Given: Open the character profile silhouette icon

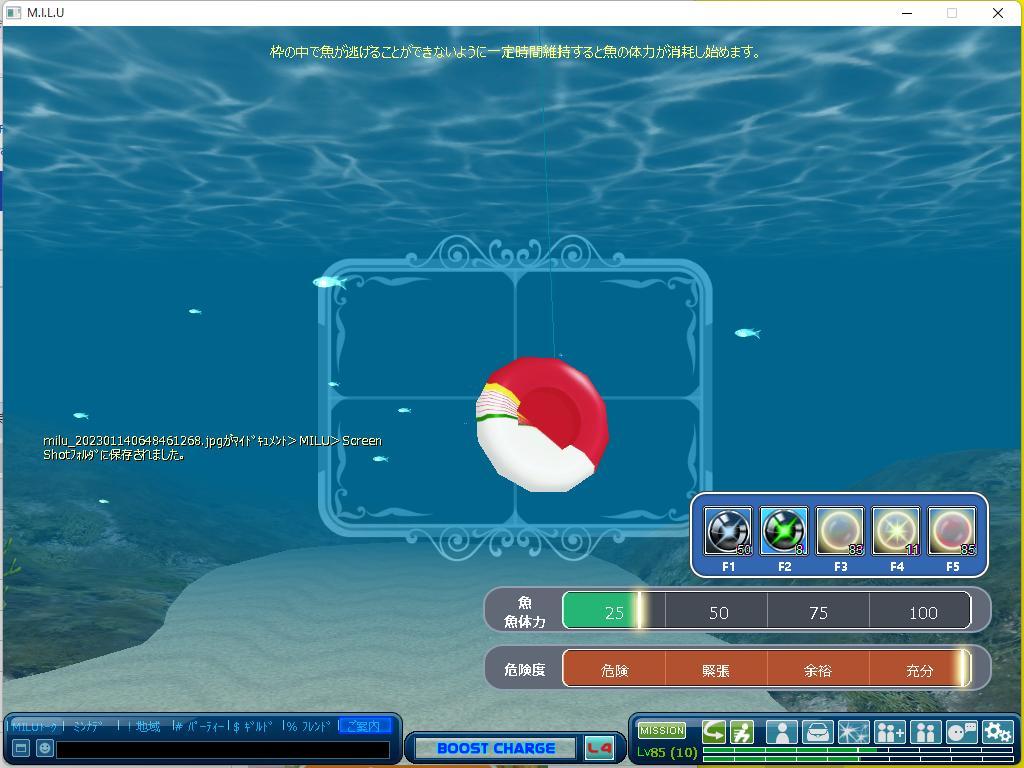Looking at the screenshot, I should (x=781, y=732).
